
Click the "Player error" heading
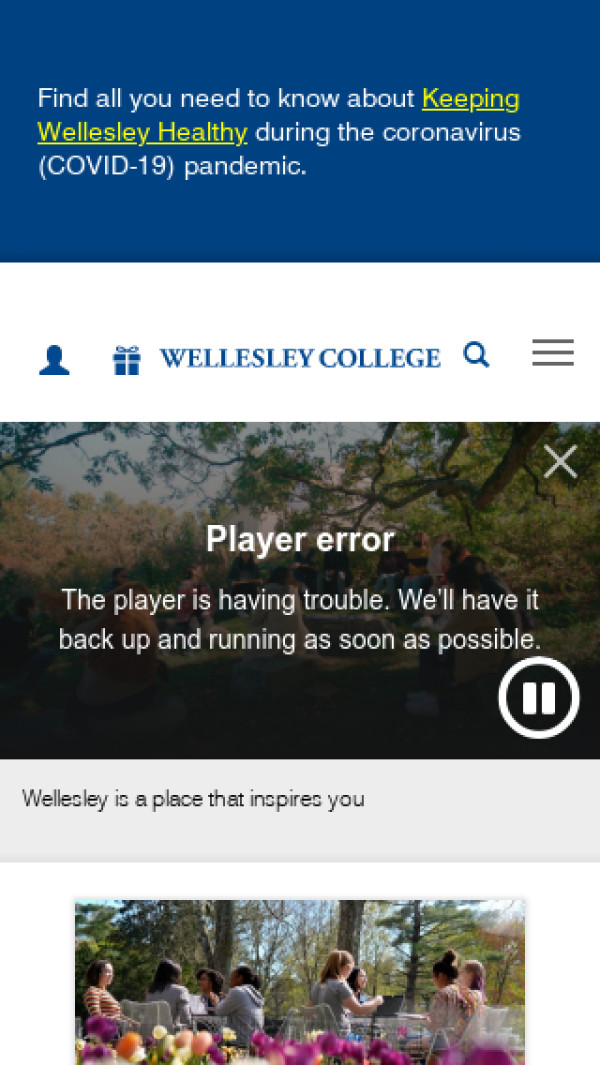[x=300, y=540]
